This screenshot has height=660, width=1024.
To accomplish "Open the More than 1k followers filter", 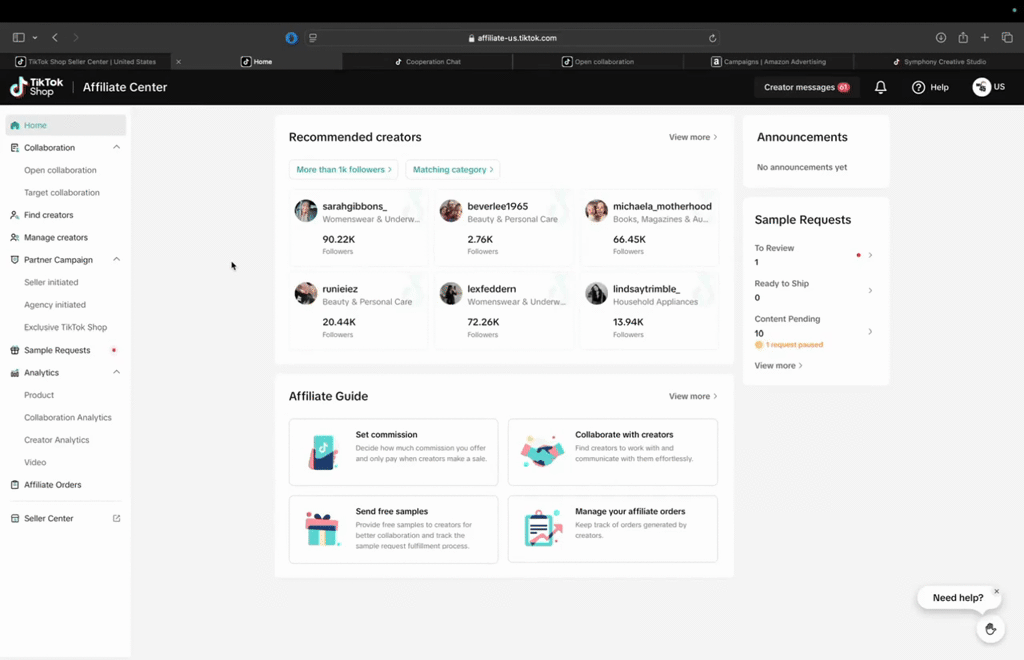I will [344, 170].
